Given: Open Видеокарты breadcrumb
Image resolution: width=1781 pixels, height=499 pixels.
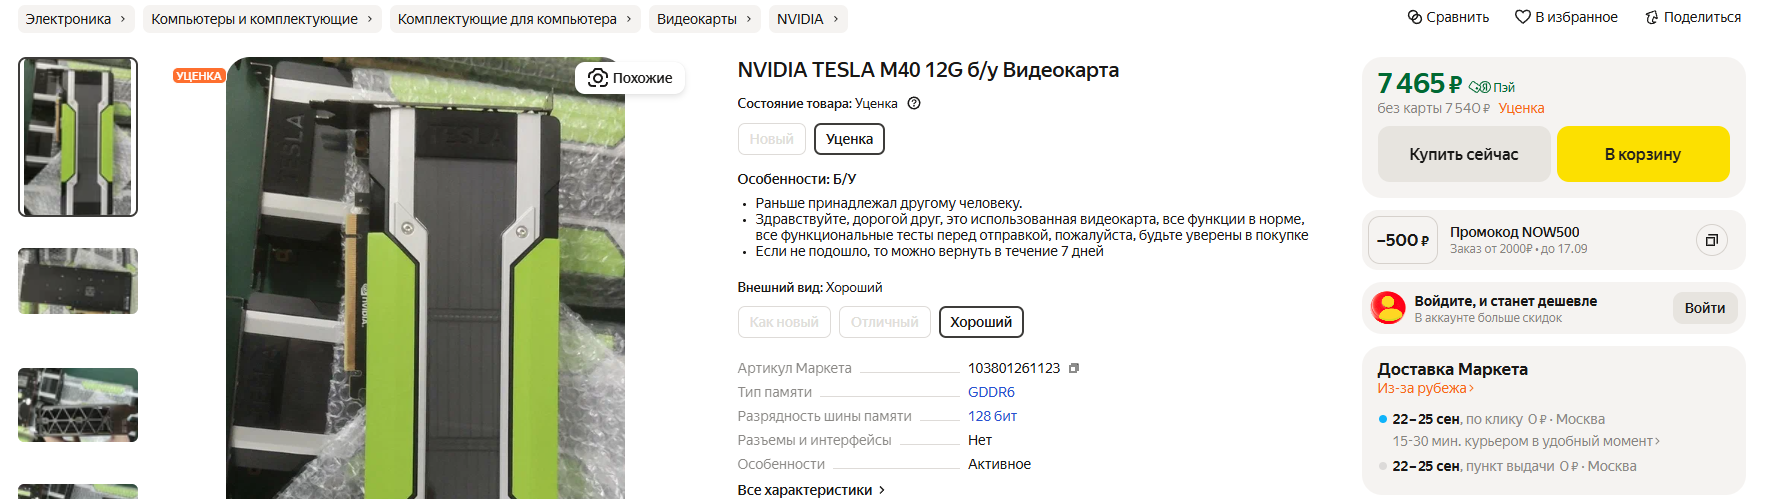Looking at the screenshot, I should (x=704, y=19).
